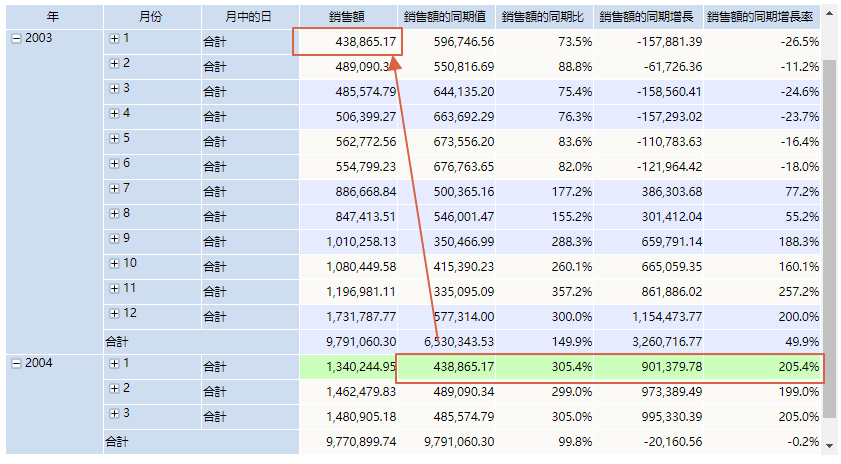
Task: Select the 205.4% growth rate cell
Action: coord(762,367)
